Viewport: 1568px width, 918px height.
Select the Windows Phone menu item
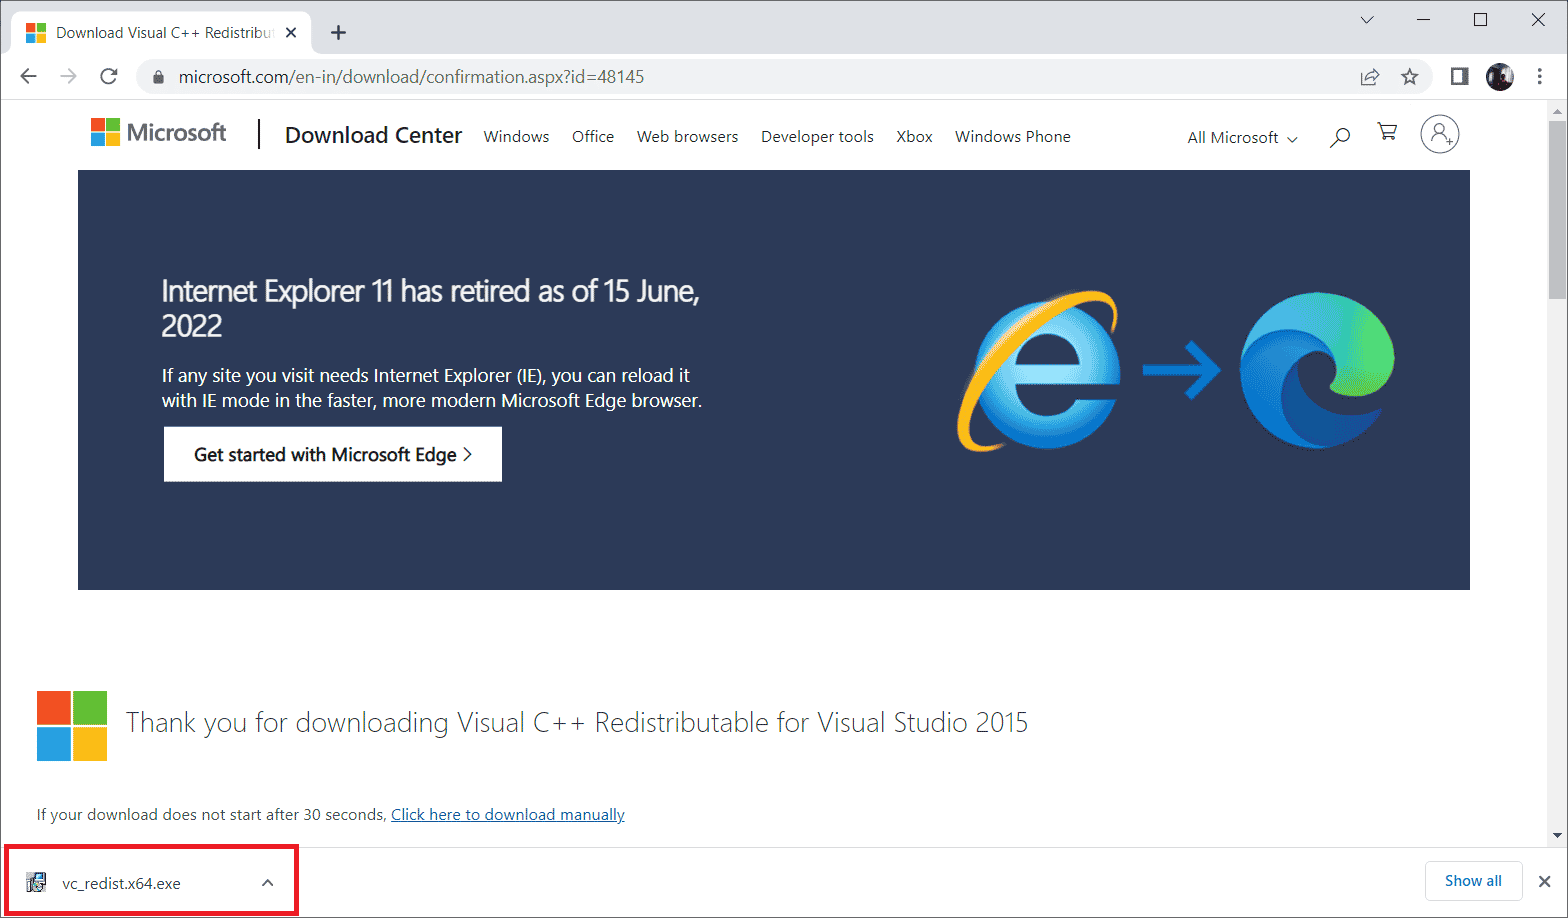point(1012,137)
